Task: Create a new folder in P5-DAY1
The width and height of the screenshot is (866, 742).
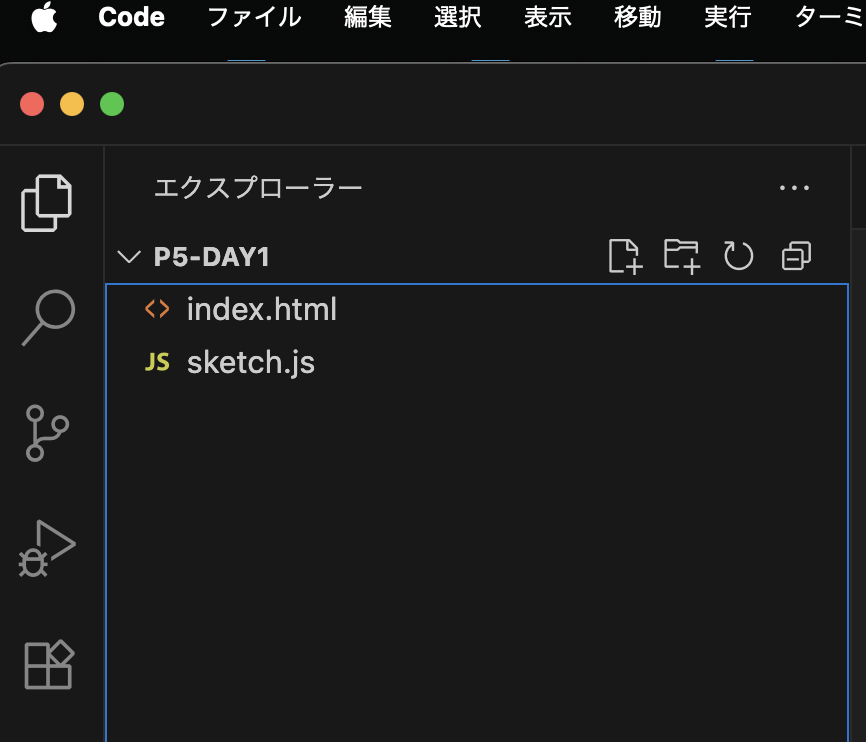Action: (682, 256)
